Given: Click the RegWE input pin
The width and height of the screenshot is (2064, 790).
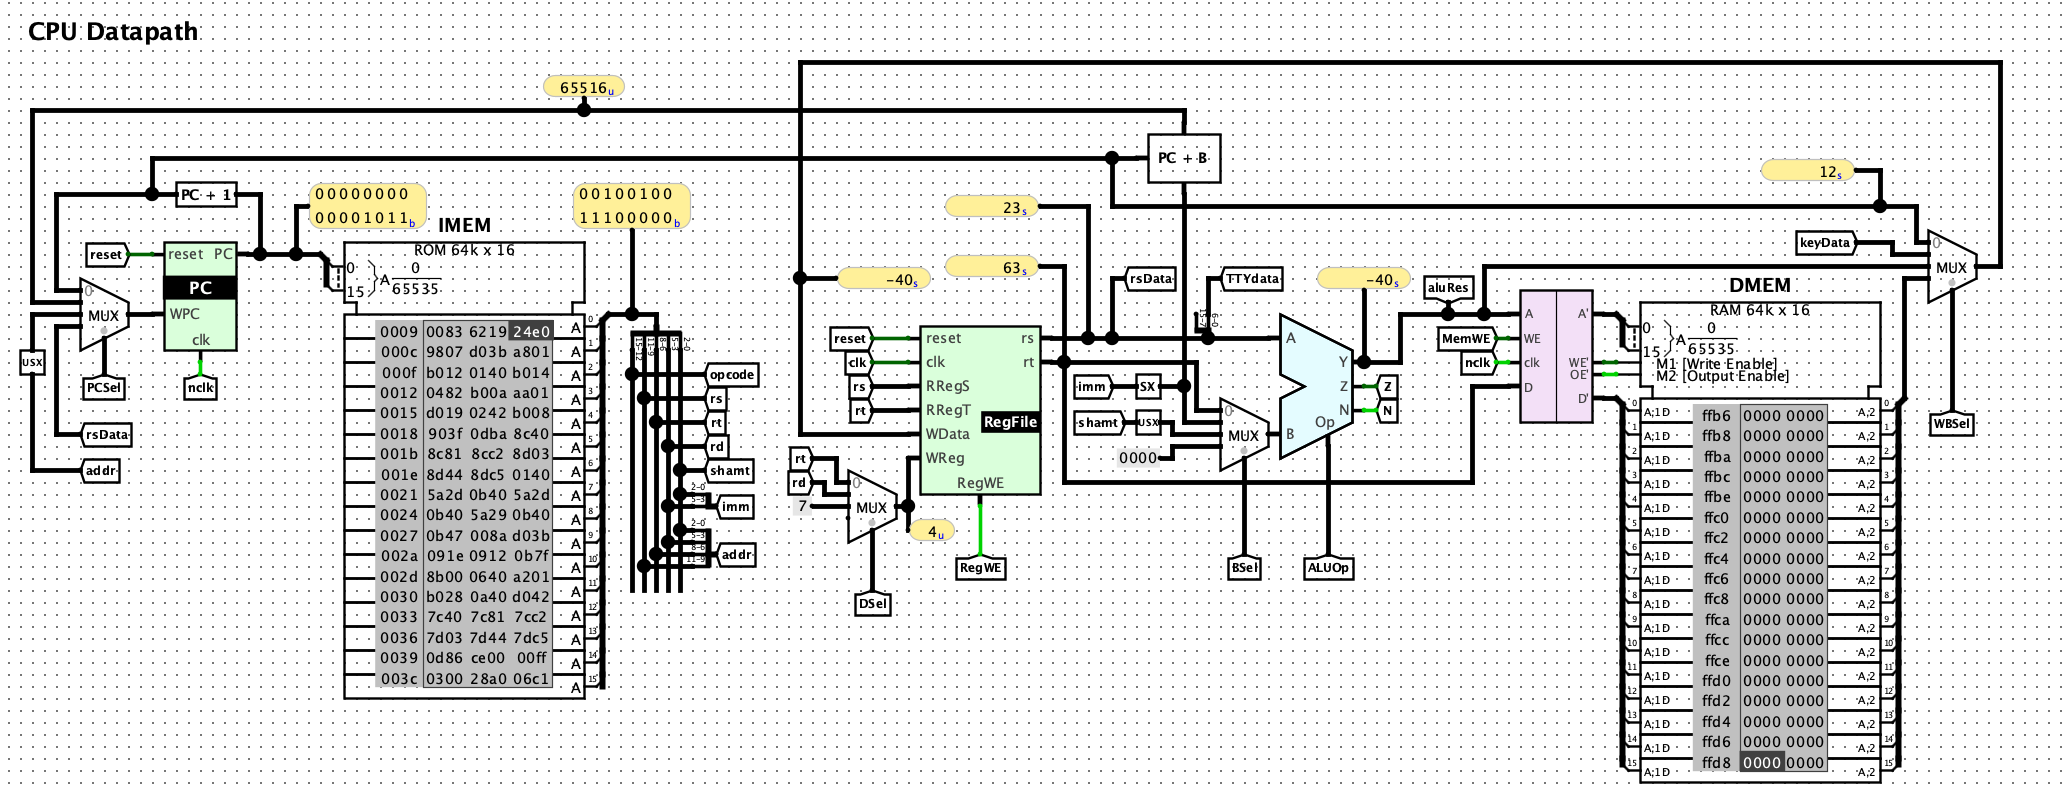Looking at the screenshot, I should click(x=980, y=568).
